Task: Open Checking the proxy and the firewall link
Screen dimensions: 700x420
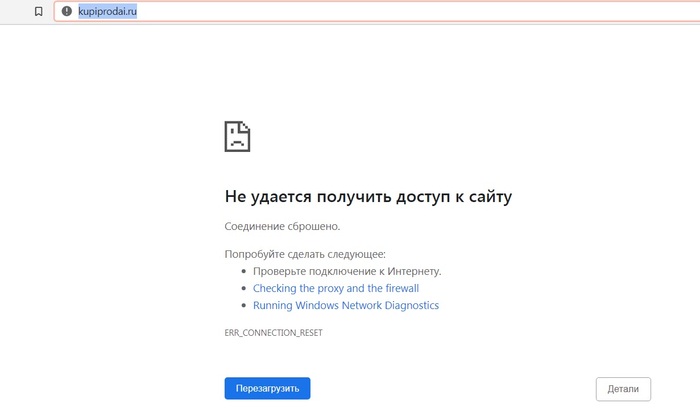Action: pyautogui.click(x=336, y=288)
